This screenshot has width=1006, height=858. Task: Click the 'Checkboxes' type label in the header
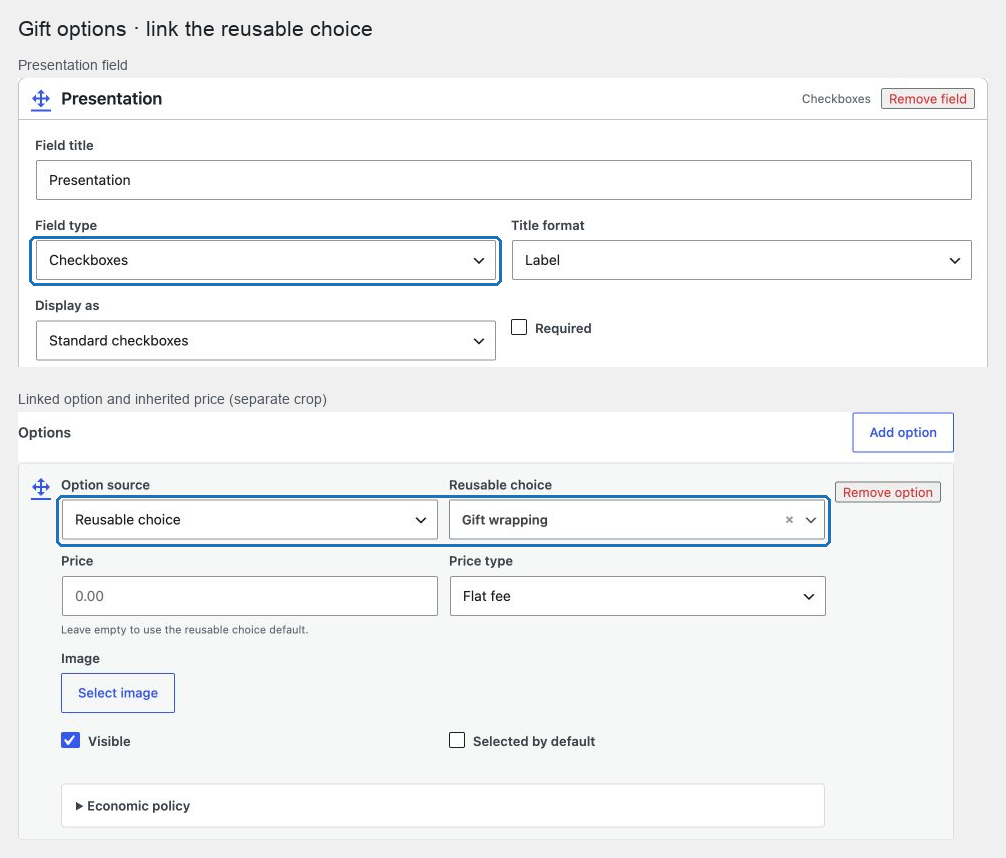(836, 99)
